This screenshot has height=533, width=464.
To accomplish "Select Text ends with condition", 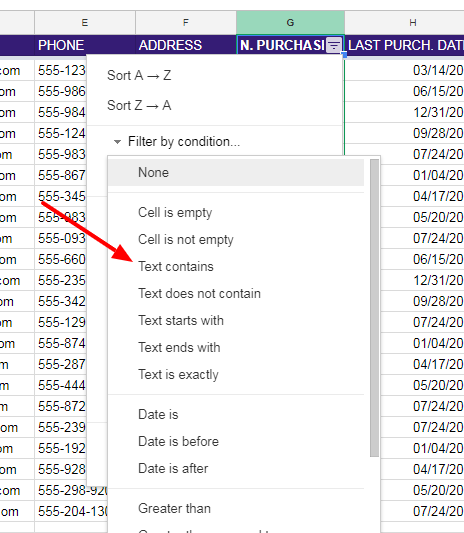I will 236,347.
